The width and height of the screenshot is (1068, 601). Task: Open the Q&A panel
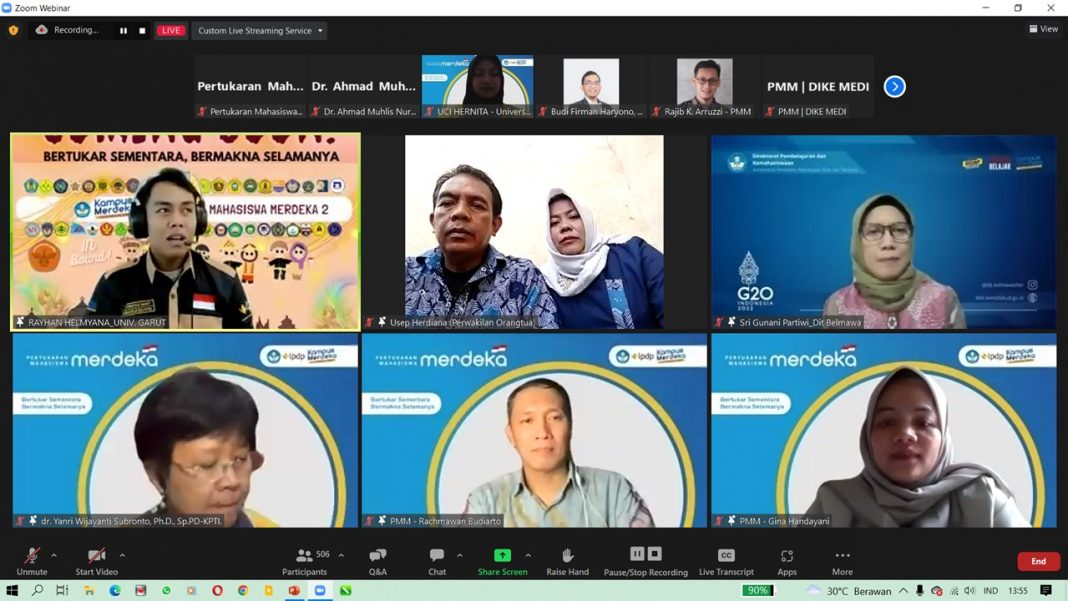pos(377,560)
